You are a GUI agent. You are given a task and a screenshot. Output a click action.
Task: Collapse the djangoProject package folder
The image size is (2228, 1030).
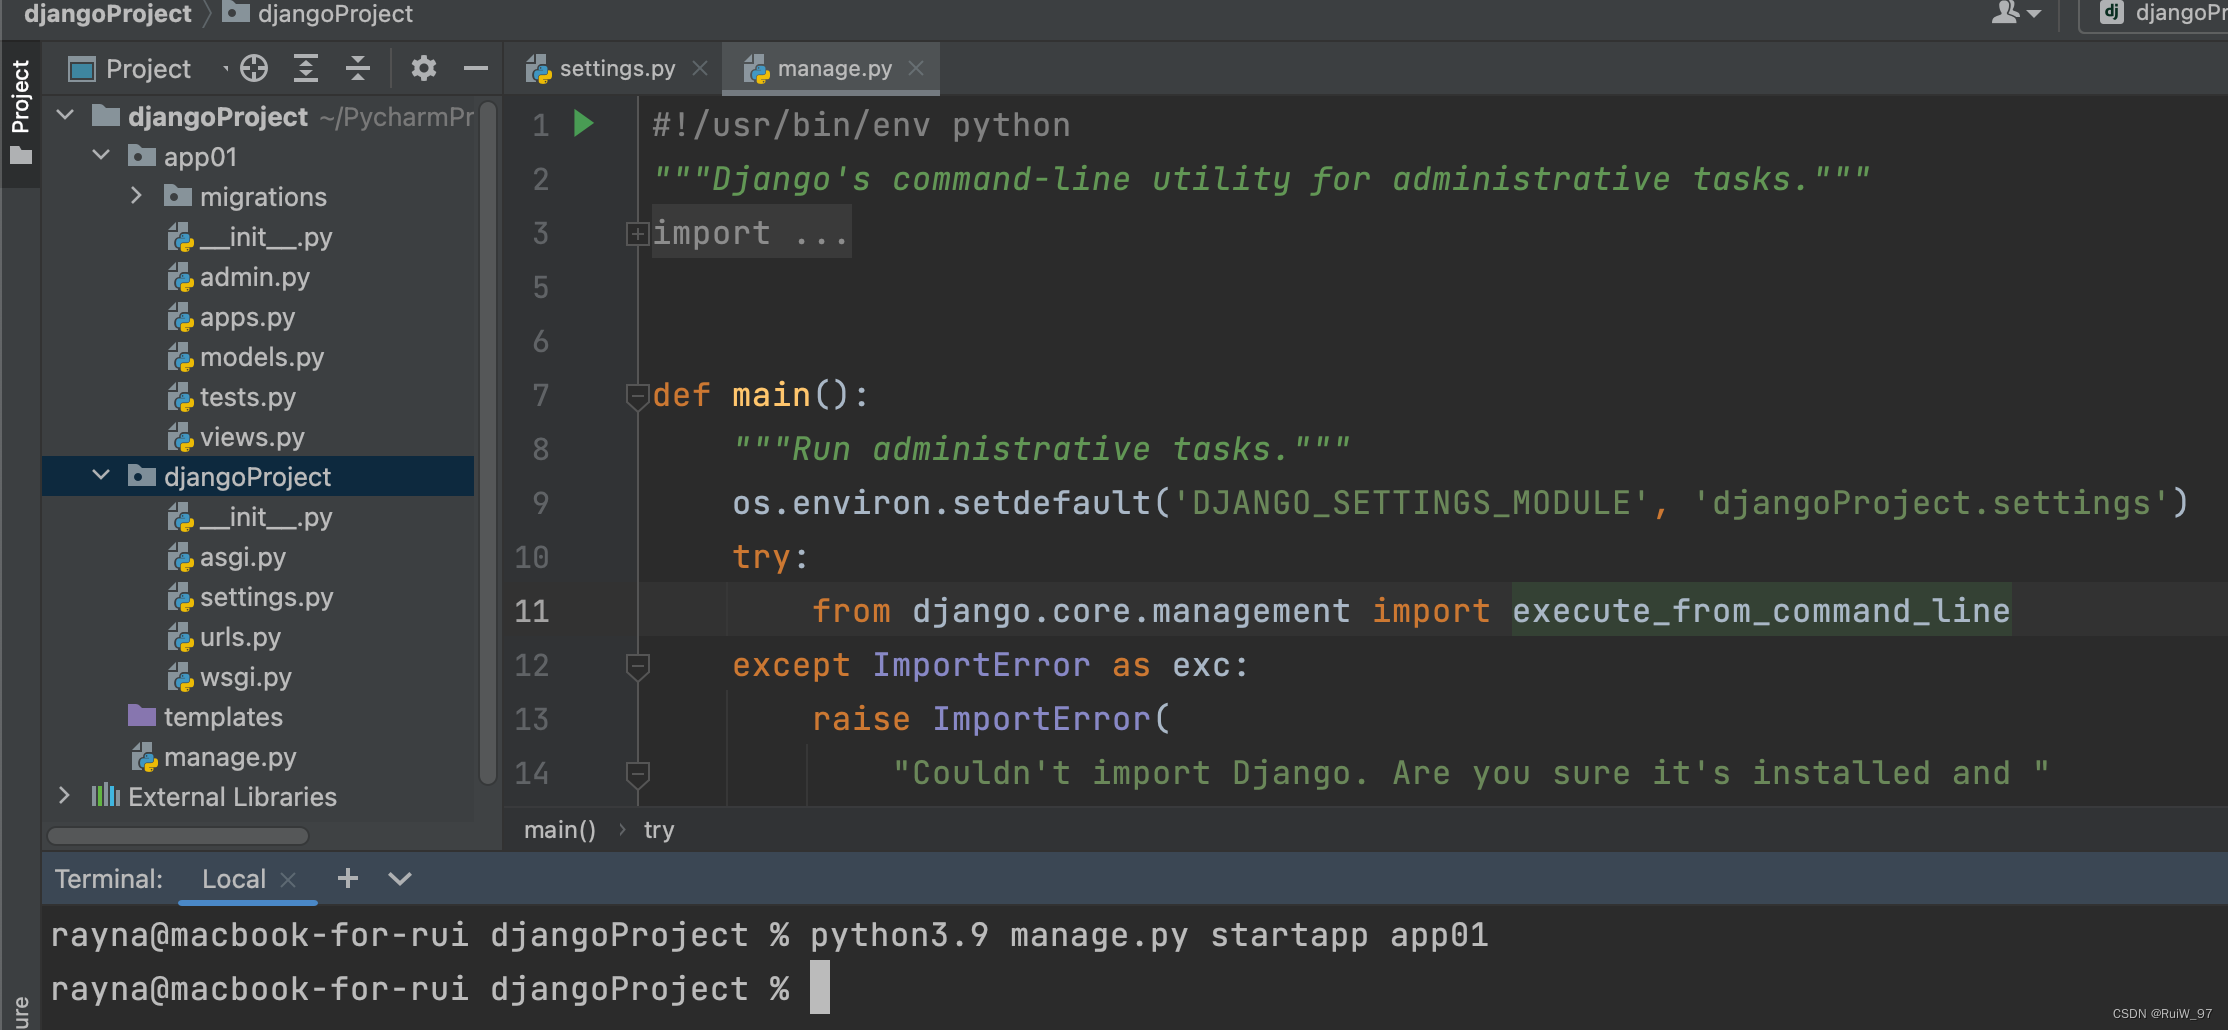100,476
